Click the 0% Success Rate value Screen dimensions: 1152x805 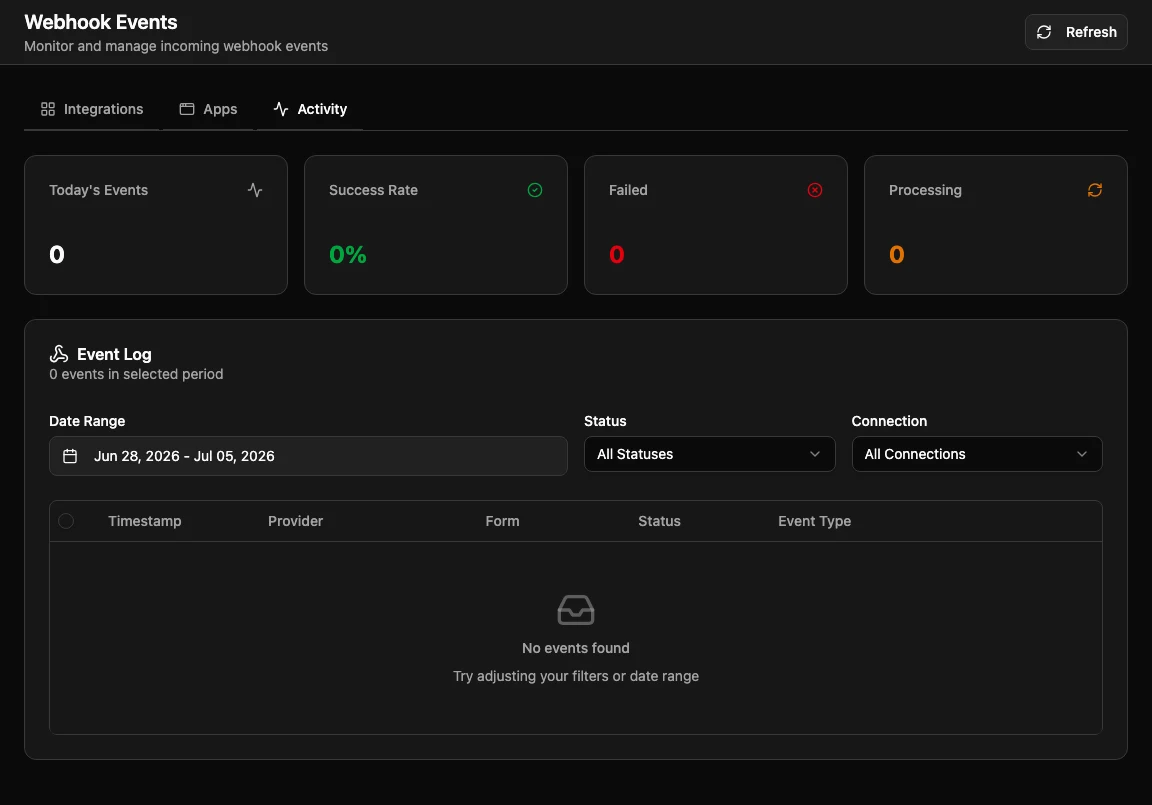(x=348, y=254)
